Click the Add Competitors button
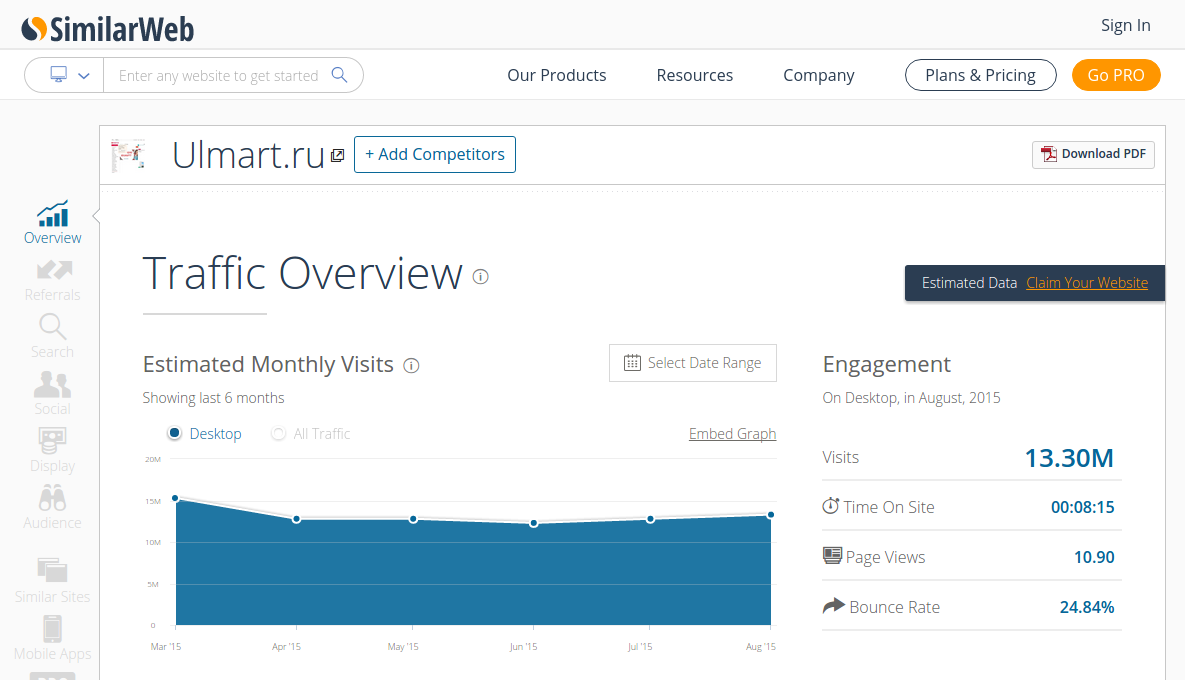 point(435,154)
